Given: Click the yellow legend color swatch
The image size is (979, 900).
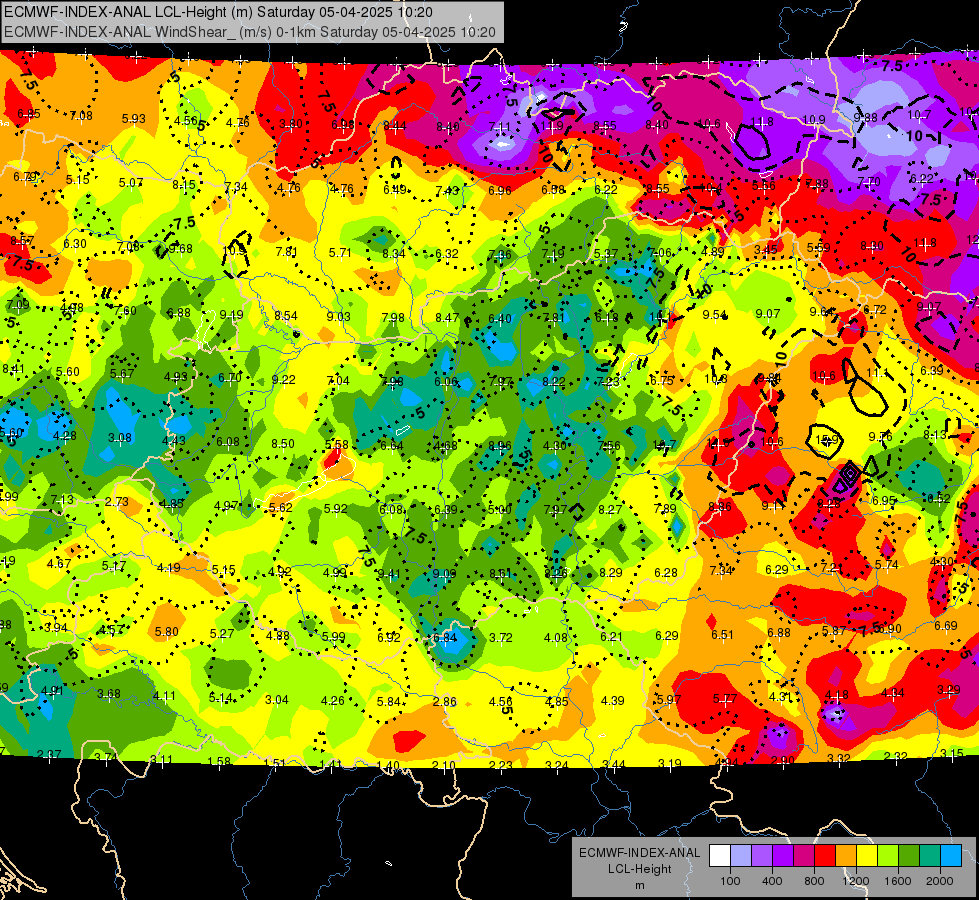Looking at the screenshot, I should [x=867, y=856].
